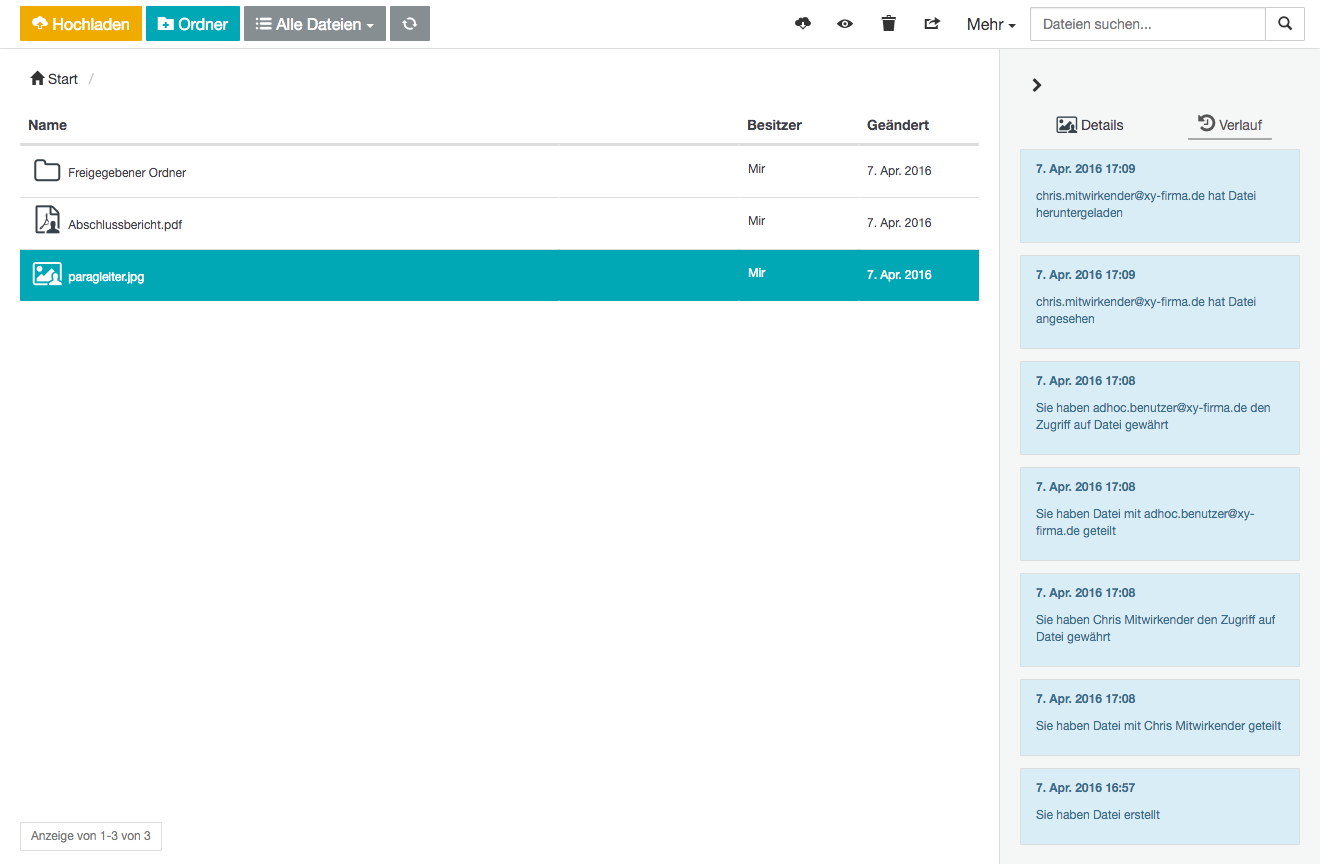Click the folder icon of Freigegebener Ordner
The height and width of the screenshot is (864, 1320).
[x=47, y=170]
